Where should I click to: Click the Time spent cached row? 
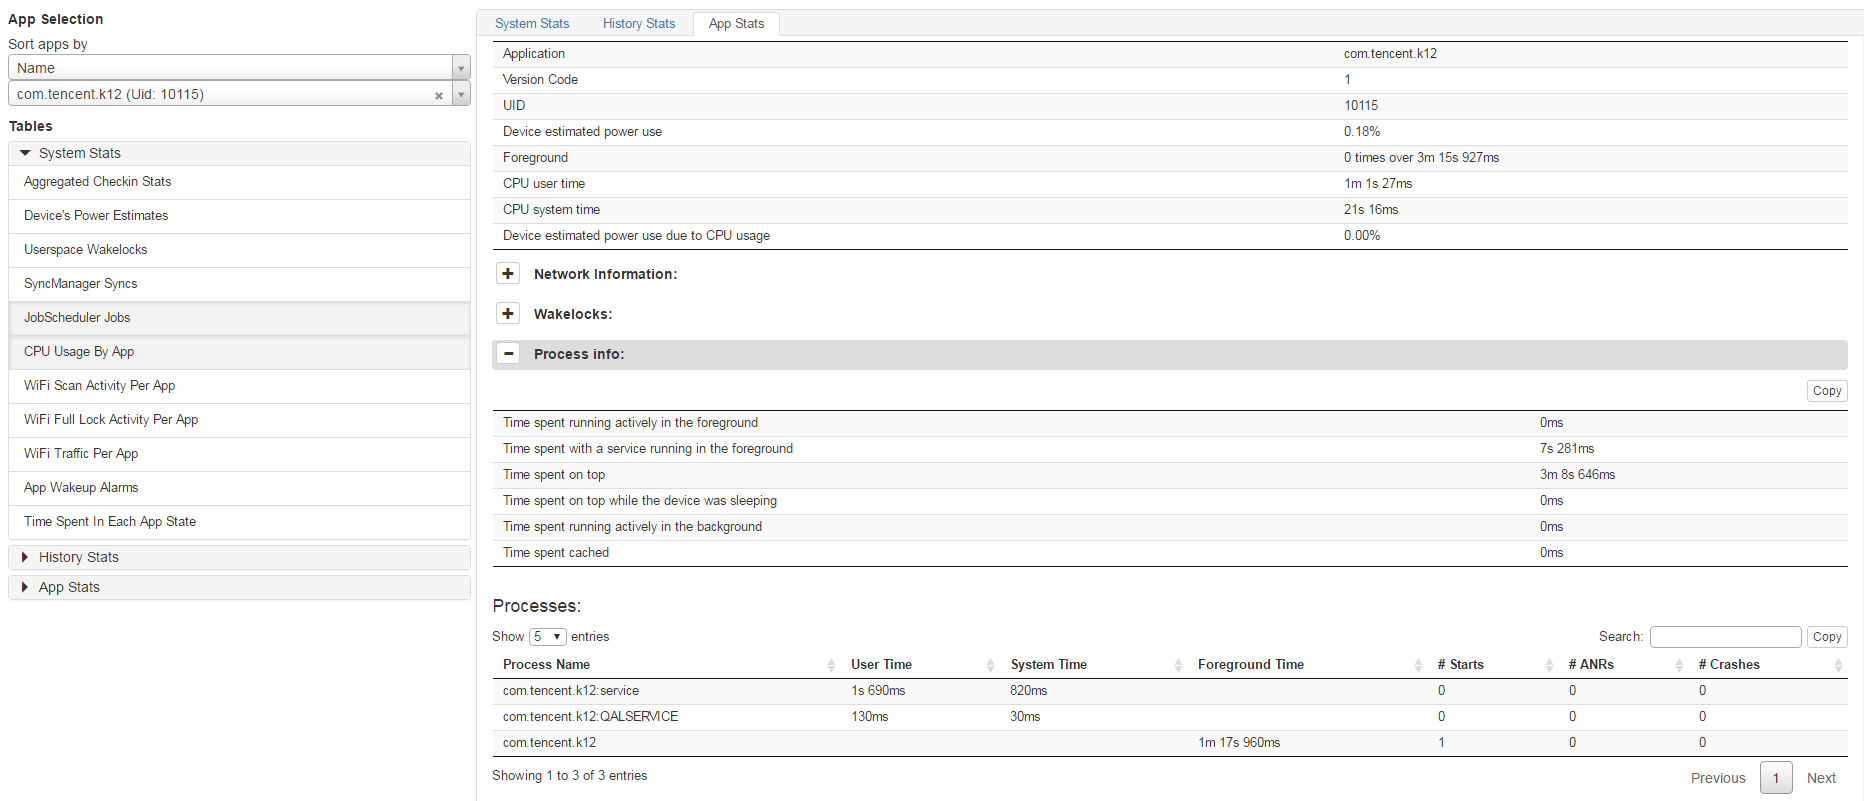point(1170,553)
